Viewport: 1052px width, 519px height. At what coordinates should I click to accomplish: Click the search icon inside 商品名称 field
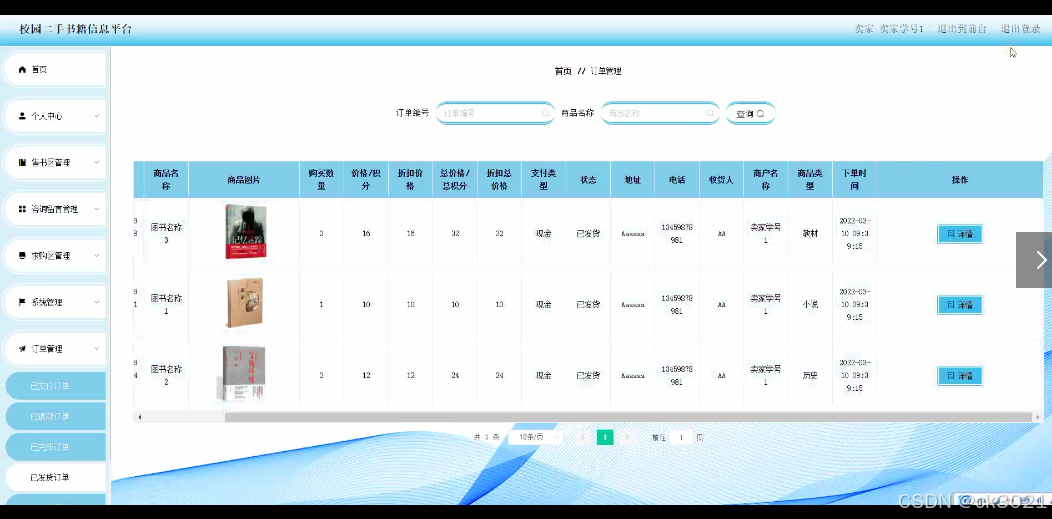pos(710,113)
